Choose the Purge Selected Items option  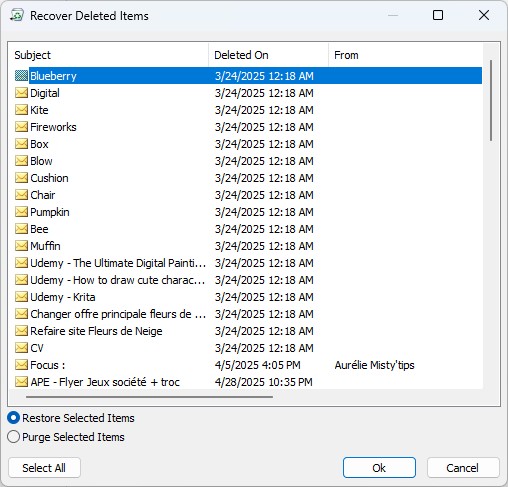coord(13,437)
